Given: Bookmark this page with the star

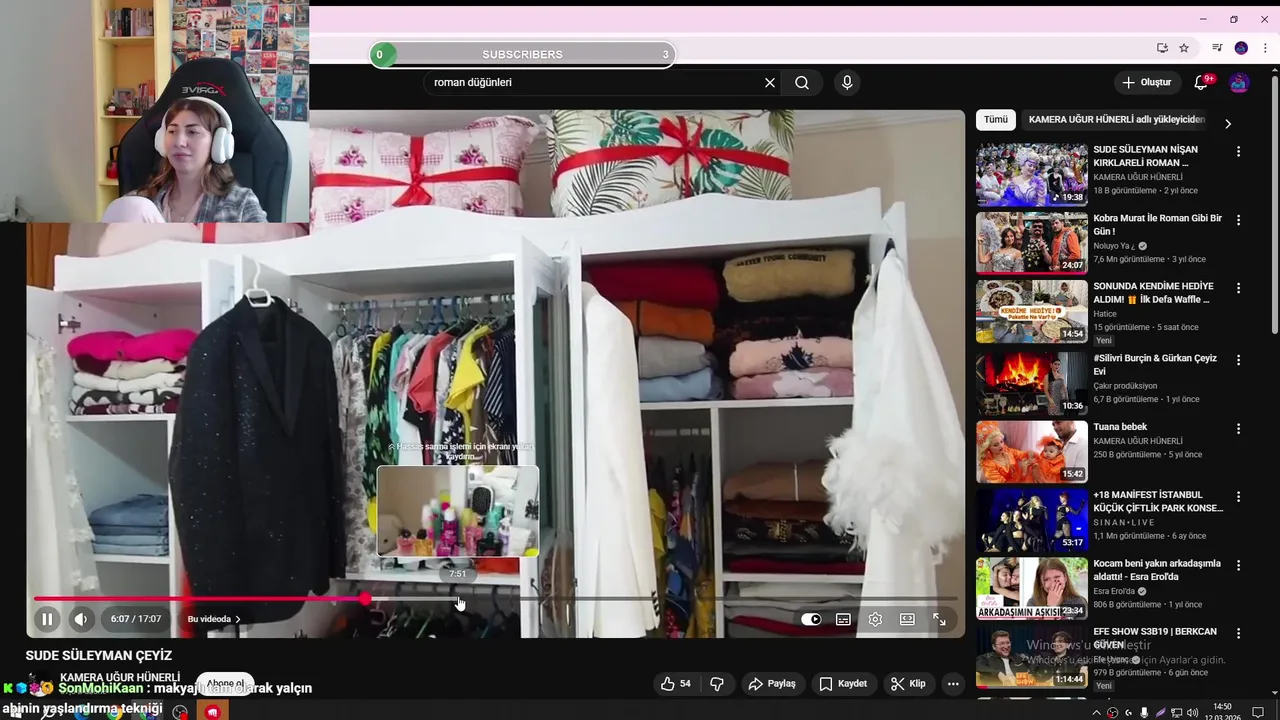Looking at the screenshot, I should point(1184,48).
